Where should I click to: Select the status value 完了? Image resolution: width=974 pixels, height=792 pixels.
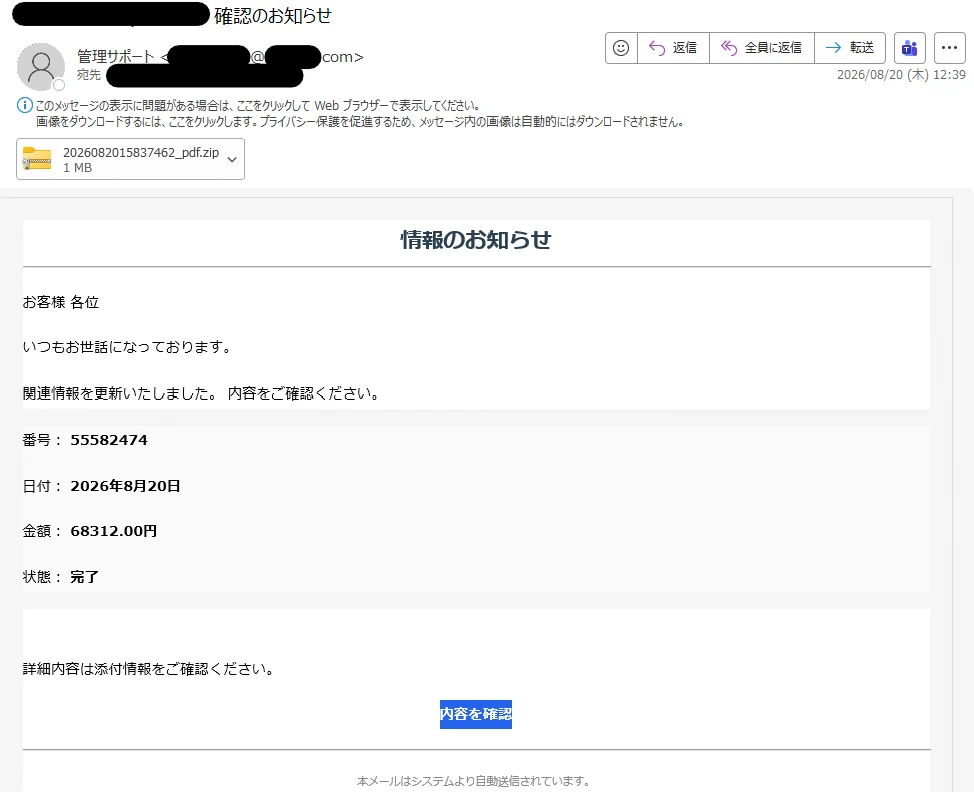[84, 577]
